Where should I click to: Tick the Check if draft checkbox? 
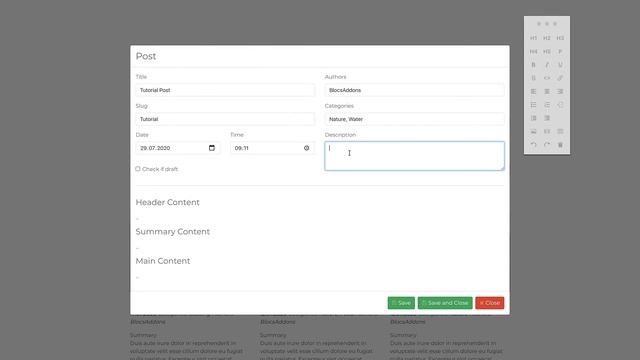[138, 169]
